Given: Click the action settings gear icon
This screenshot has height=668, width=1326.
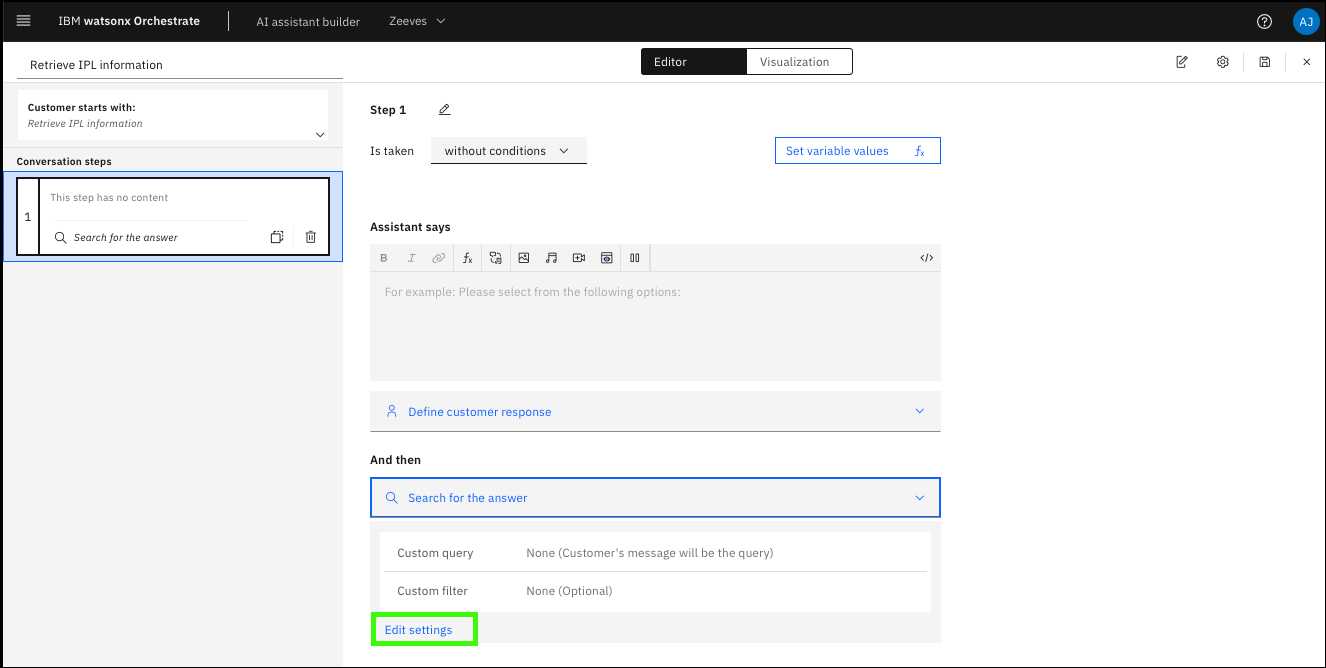Looking at the screenshot, I should point(1222,62).
